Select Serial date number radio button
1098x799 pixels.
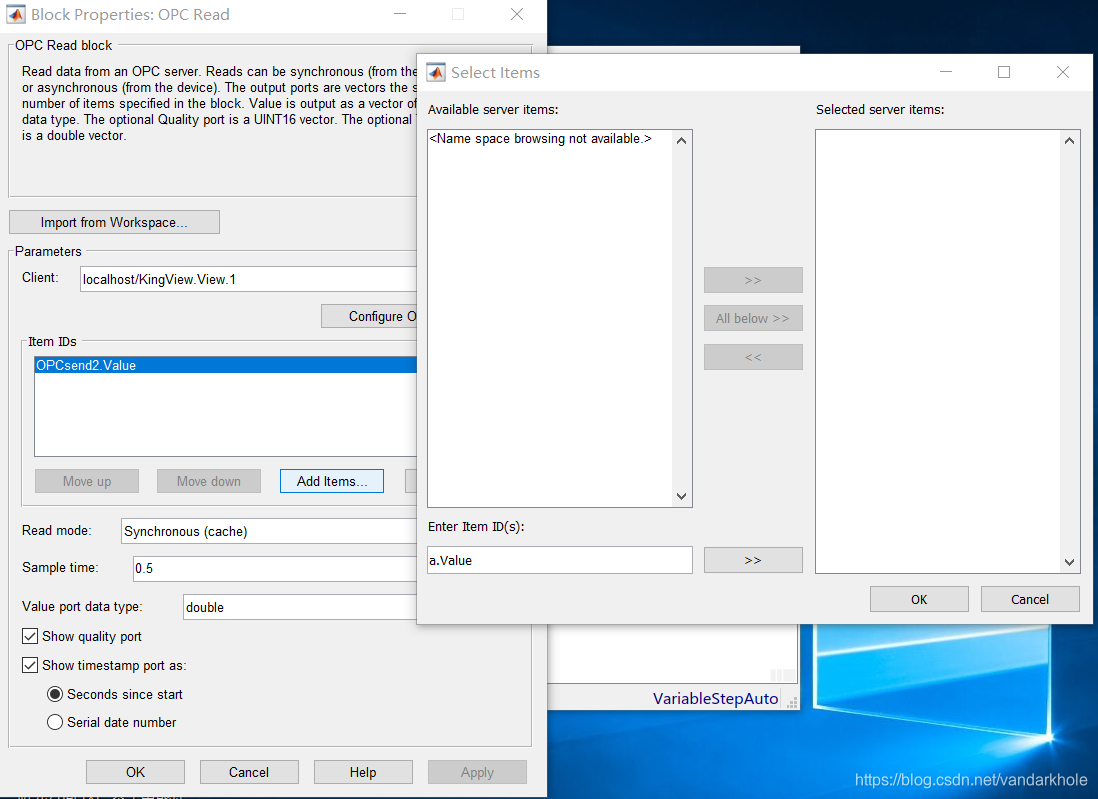pos(55,722)
